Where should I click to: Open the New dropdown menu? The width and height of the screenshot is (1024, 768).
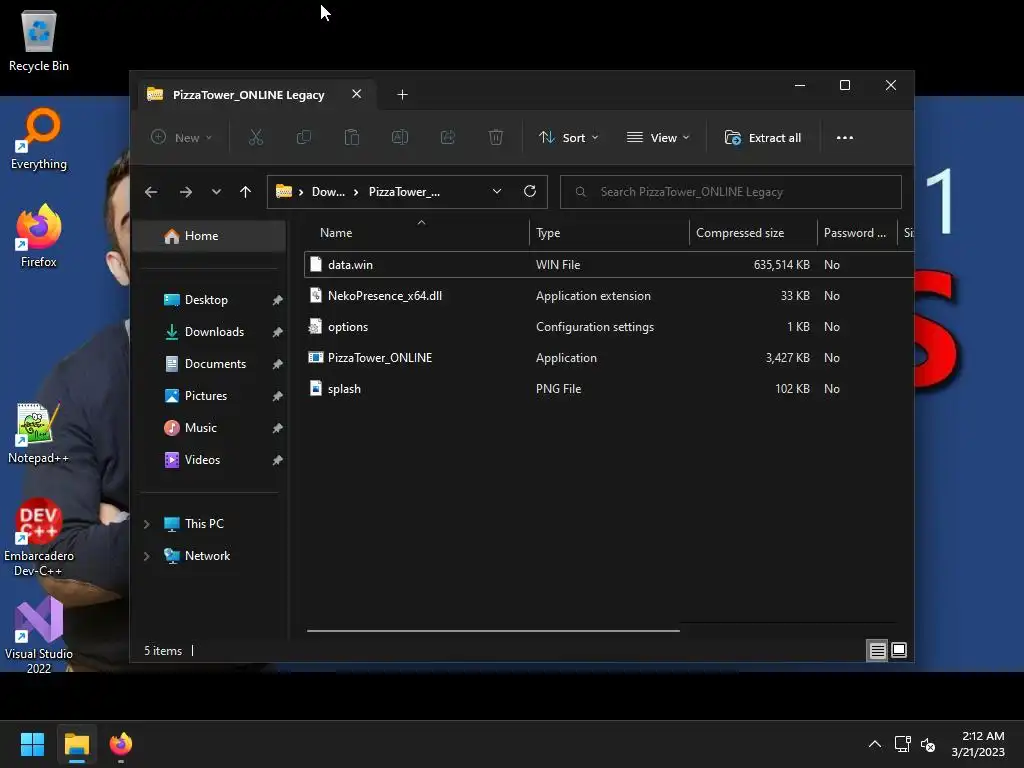pos(182,138)
